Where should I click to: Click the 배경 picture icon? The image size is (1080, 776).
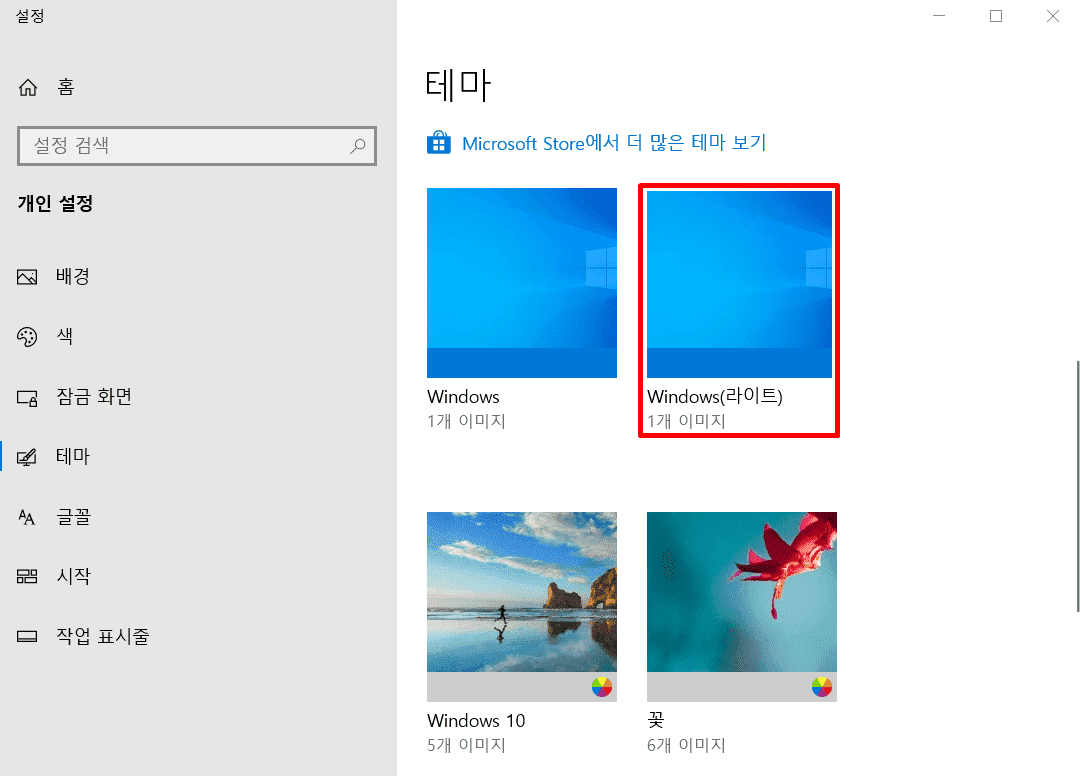(x=27, y=277)
